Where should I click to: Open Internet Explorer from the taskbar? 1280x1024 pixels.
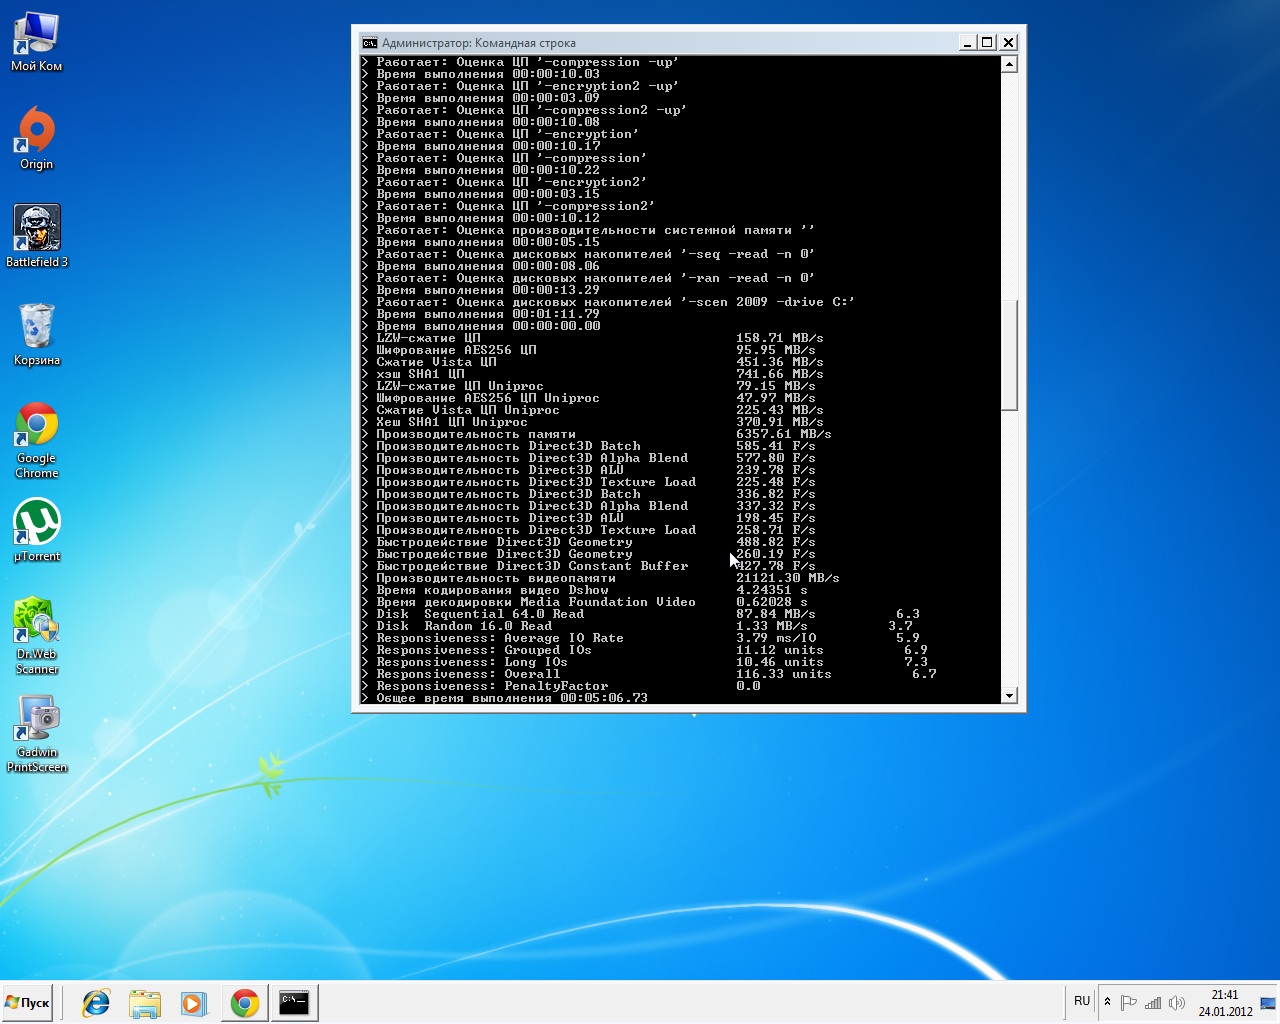coord(96,1003)
